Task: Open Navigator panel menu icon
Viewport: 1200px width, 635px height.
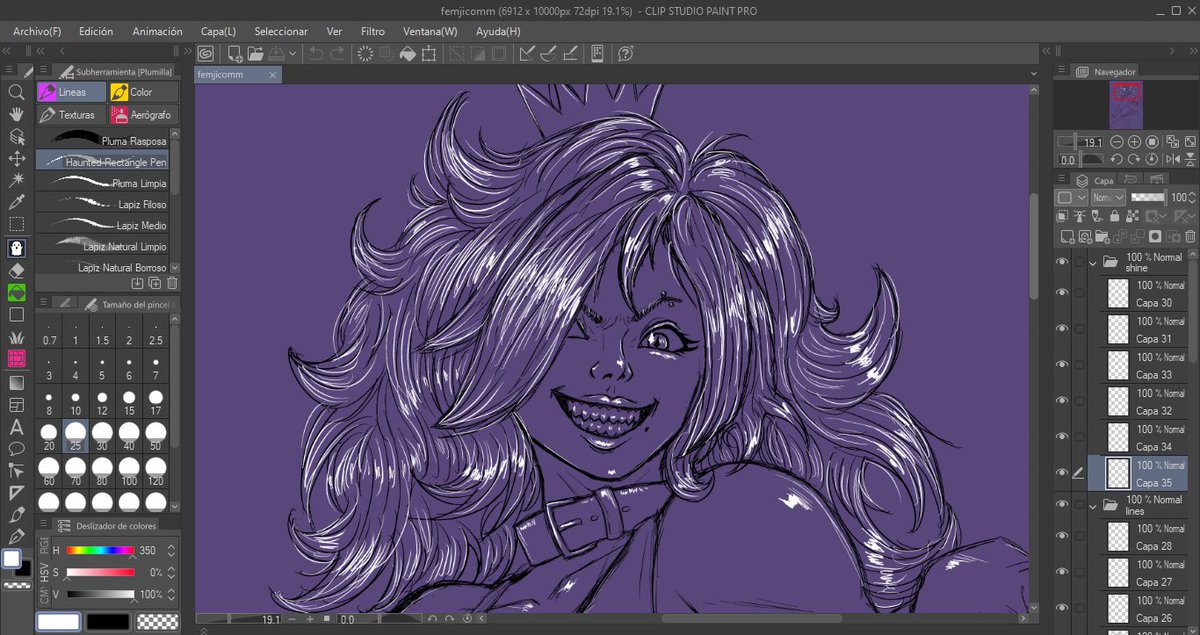Action: pos(1063,71)
